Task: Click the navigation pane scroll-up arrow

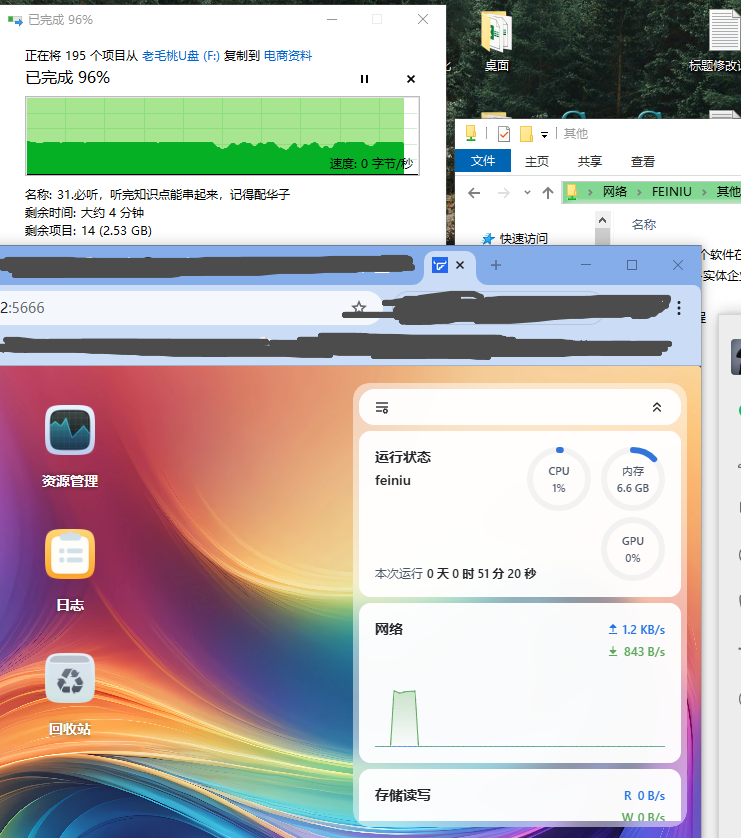Action: 603,220
